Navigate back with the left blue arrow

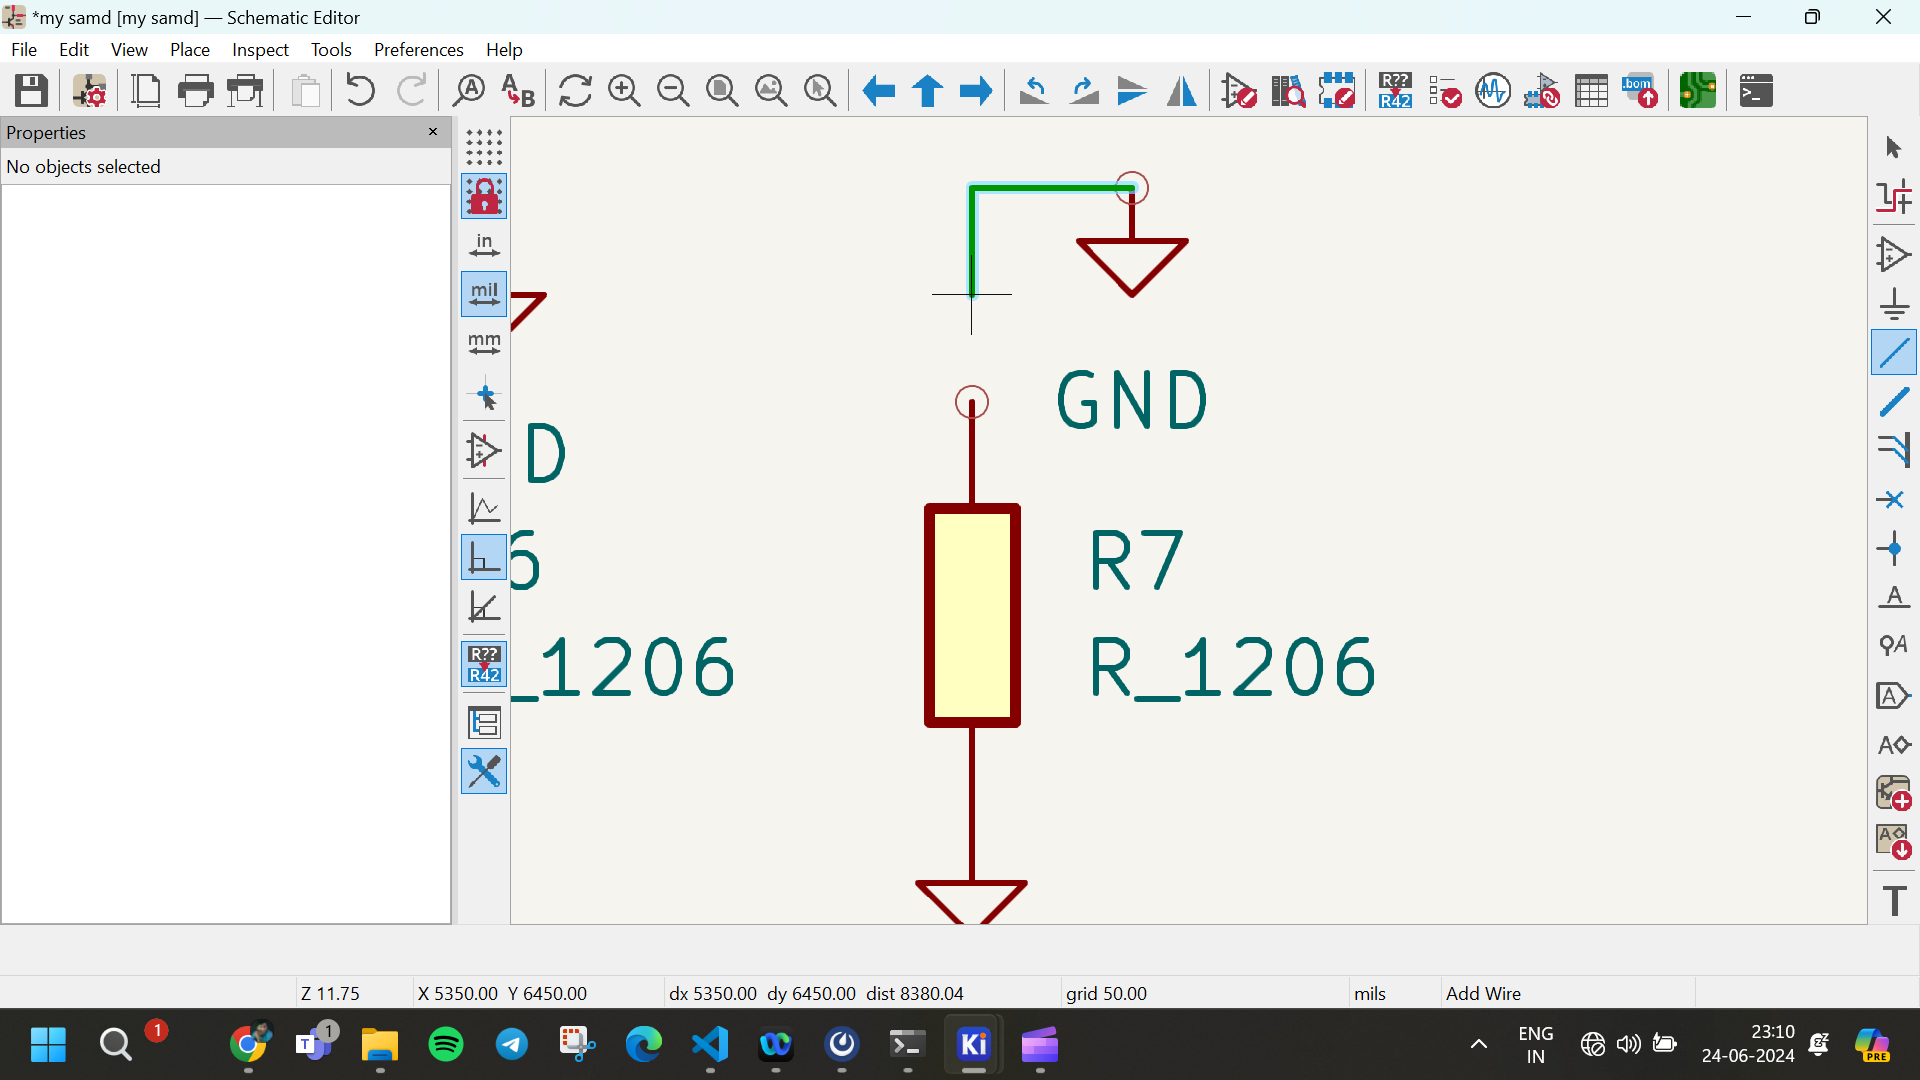click(878, 91)
